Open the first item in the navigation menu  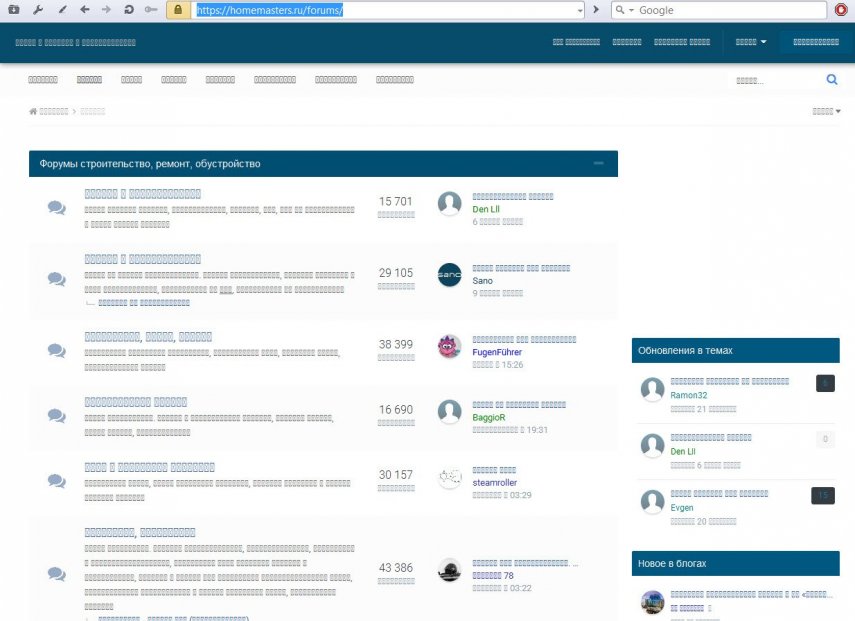[43, 80]
